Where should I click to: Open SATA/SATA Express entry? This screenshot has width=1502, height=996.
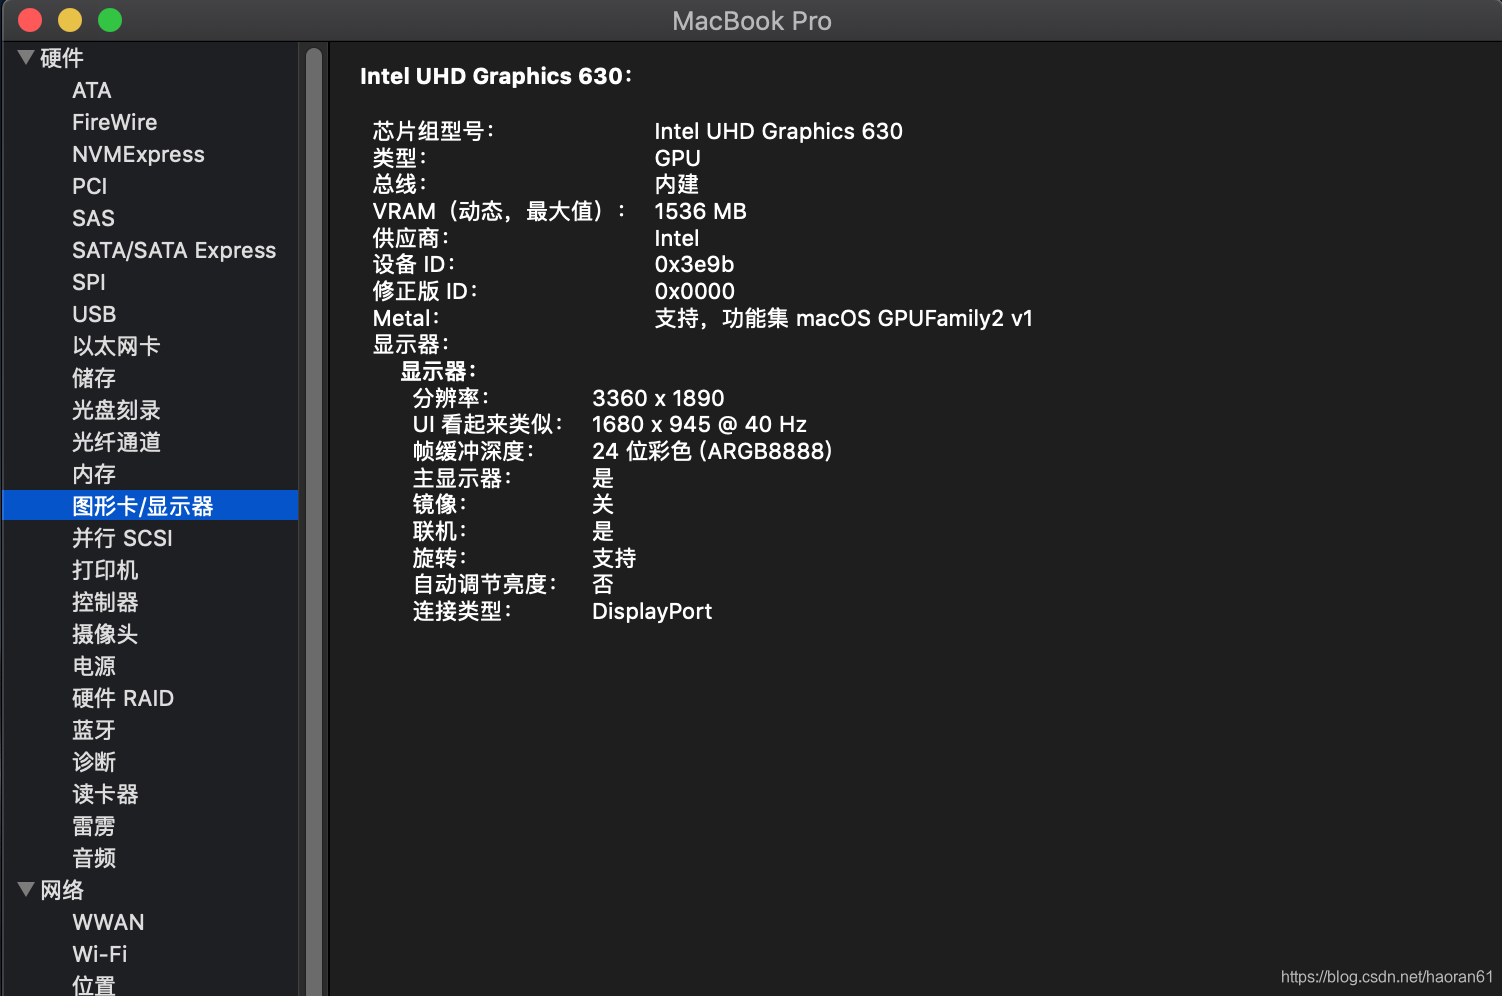[x=174, y=250]
